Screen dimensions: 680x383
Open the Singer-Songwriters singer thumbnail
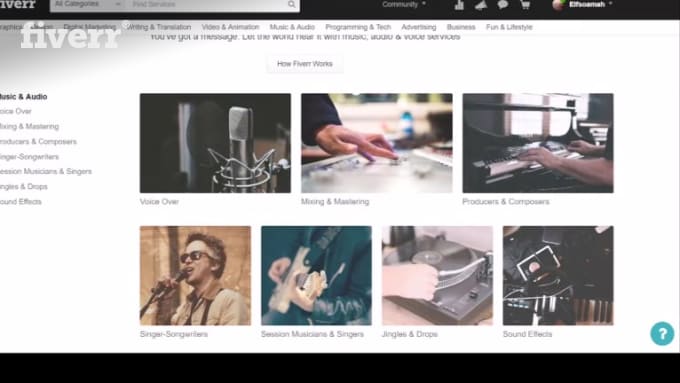pyautogui.click(x=195, y=275)
